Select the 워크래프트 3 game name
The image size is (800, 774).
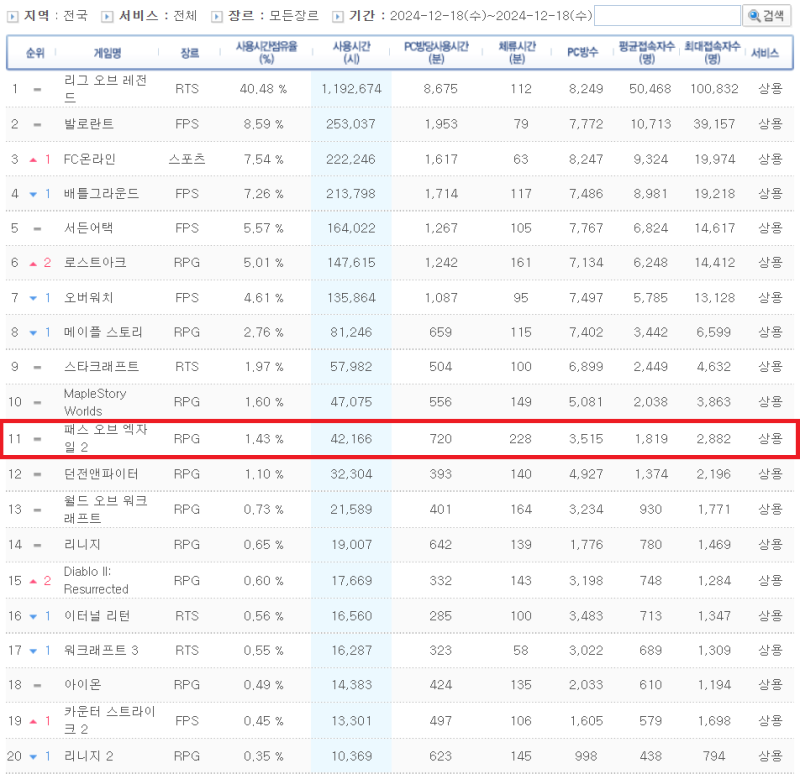(x=102, y=651)
